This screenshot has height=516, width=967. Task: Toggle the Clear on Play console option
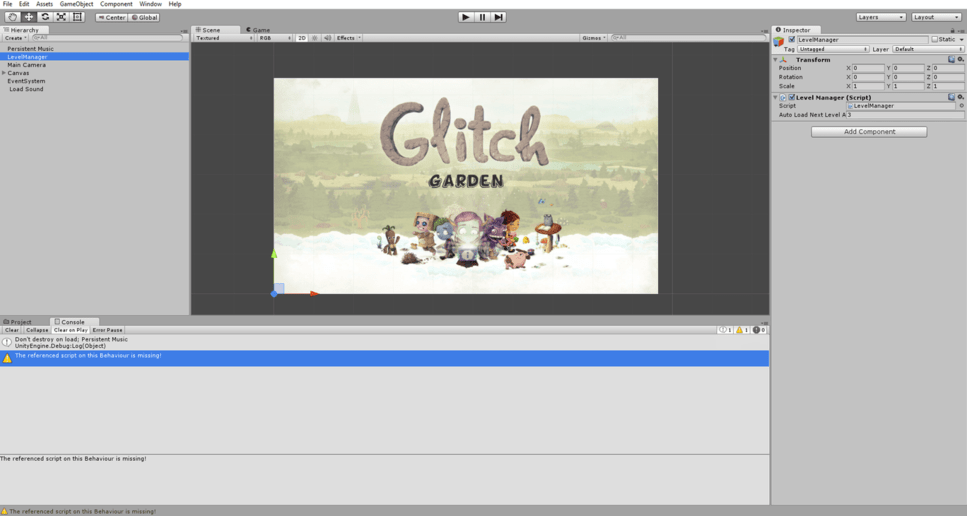tap(70, 330)
